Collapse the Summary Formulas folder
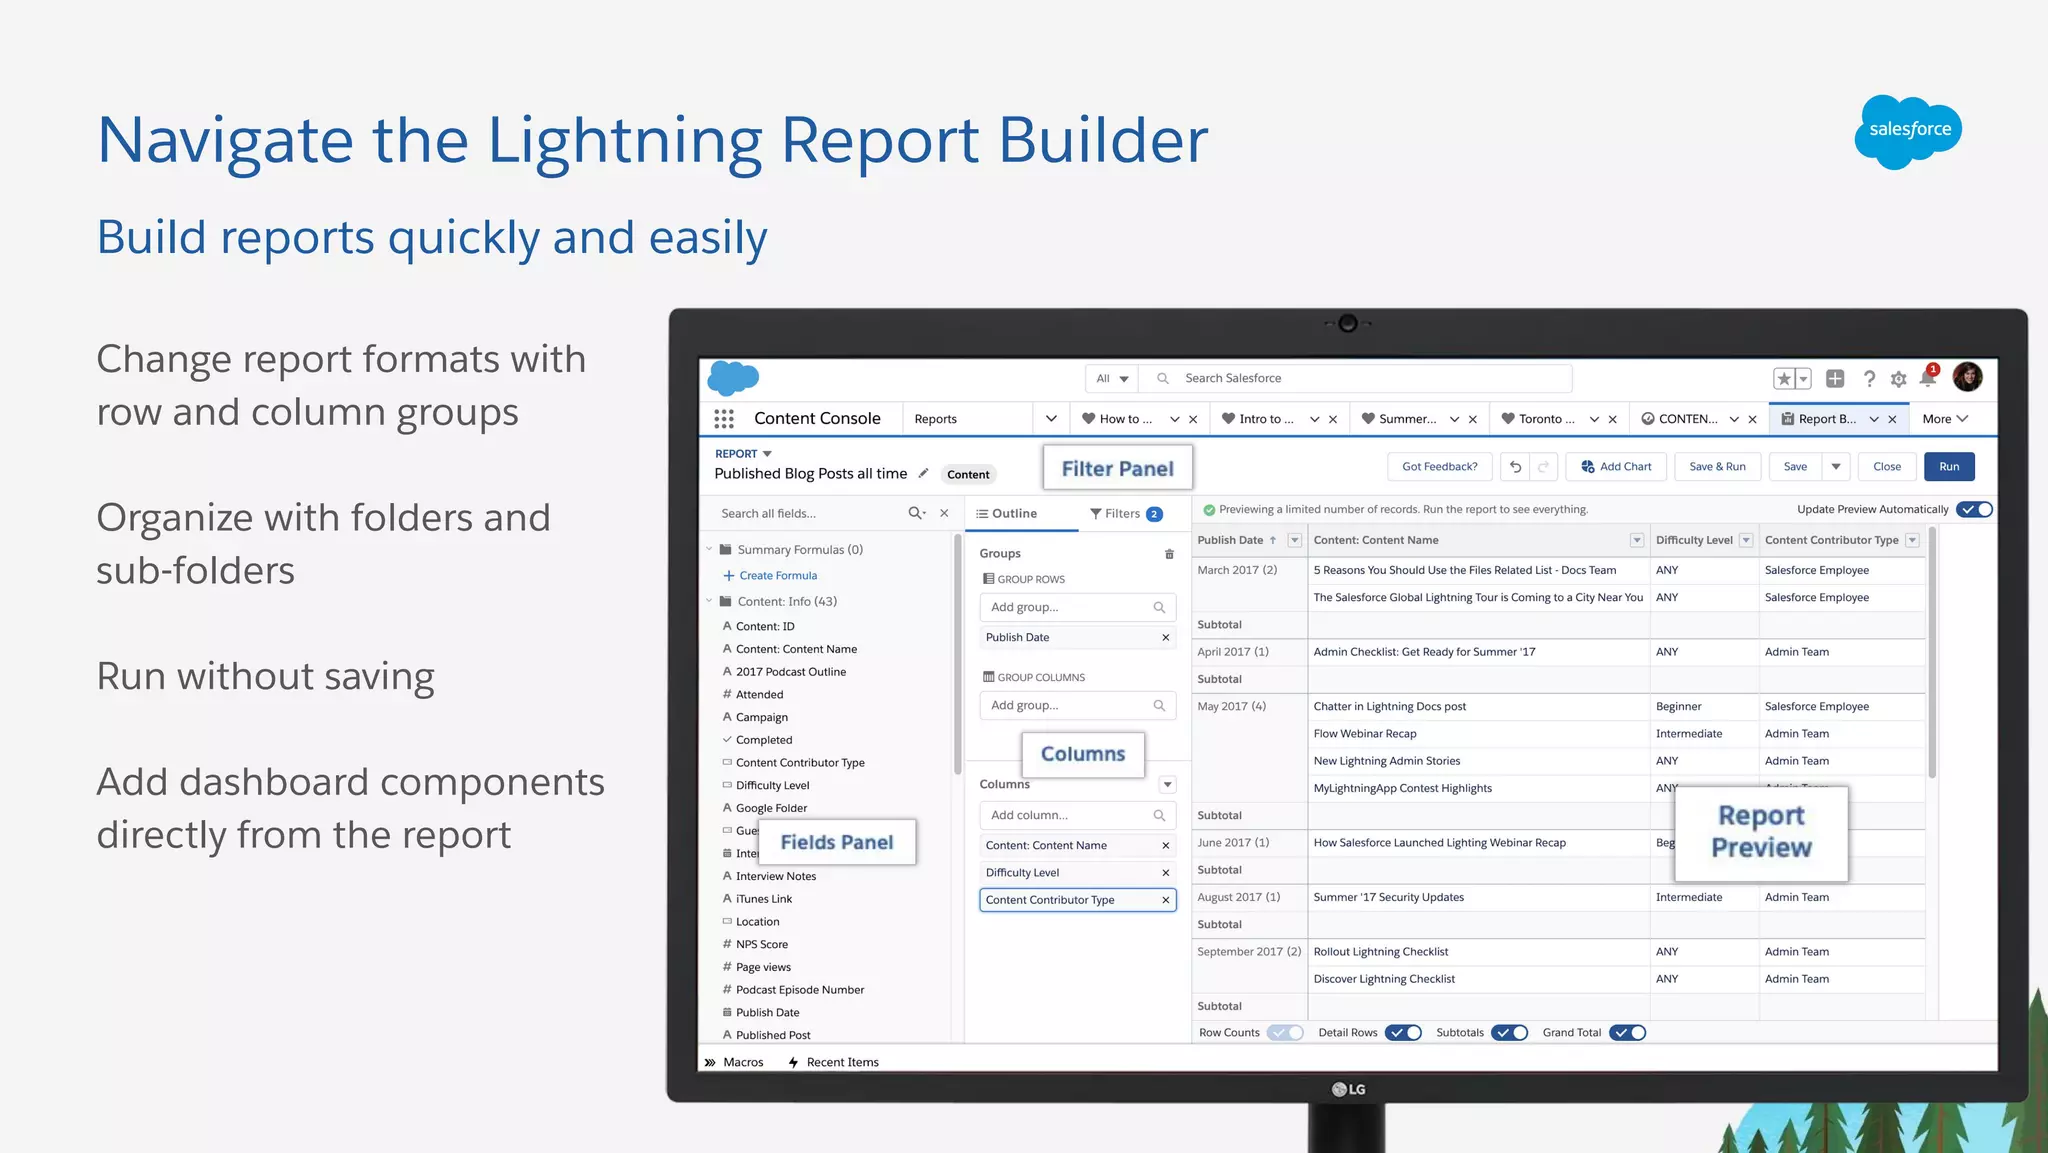2048x1153 pixels. click(709, 549)
